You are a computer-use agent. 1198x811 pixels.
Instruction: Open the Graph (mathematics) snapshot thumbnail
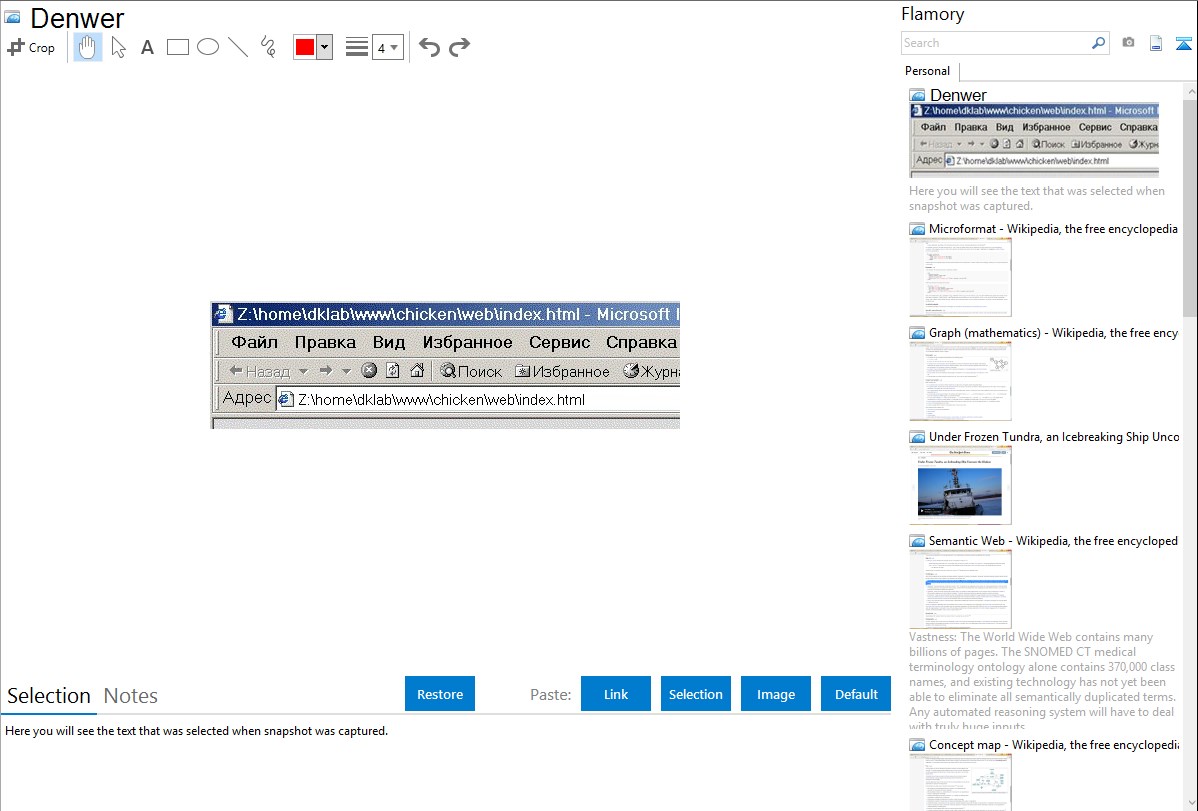tap(960, 381)
